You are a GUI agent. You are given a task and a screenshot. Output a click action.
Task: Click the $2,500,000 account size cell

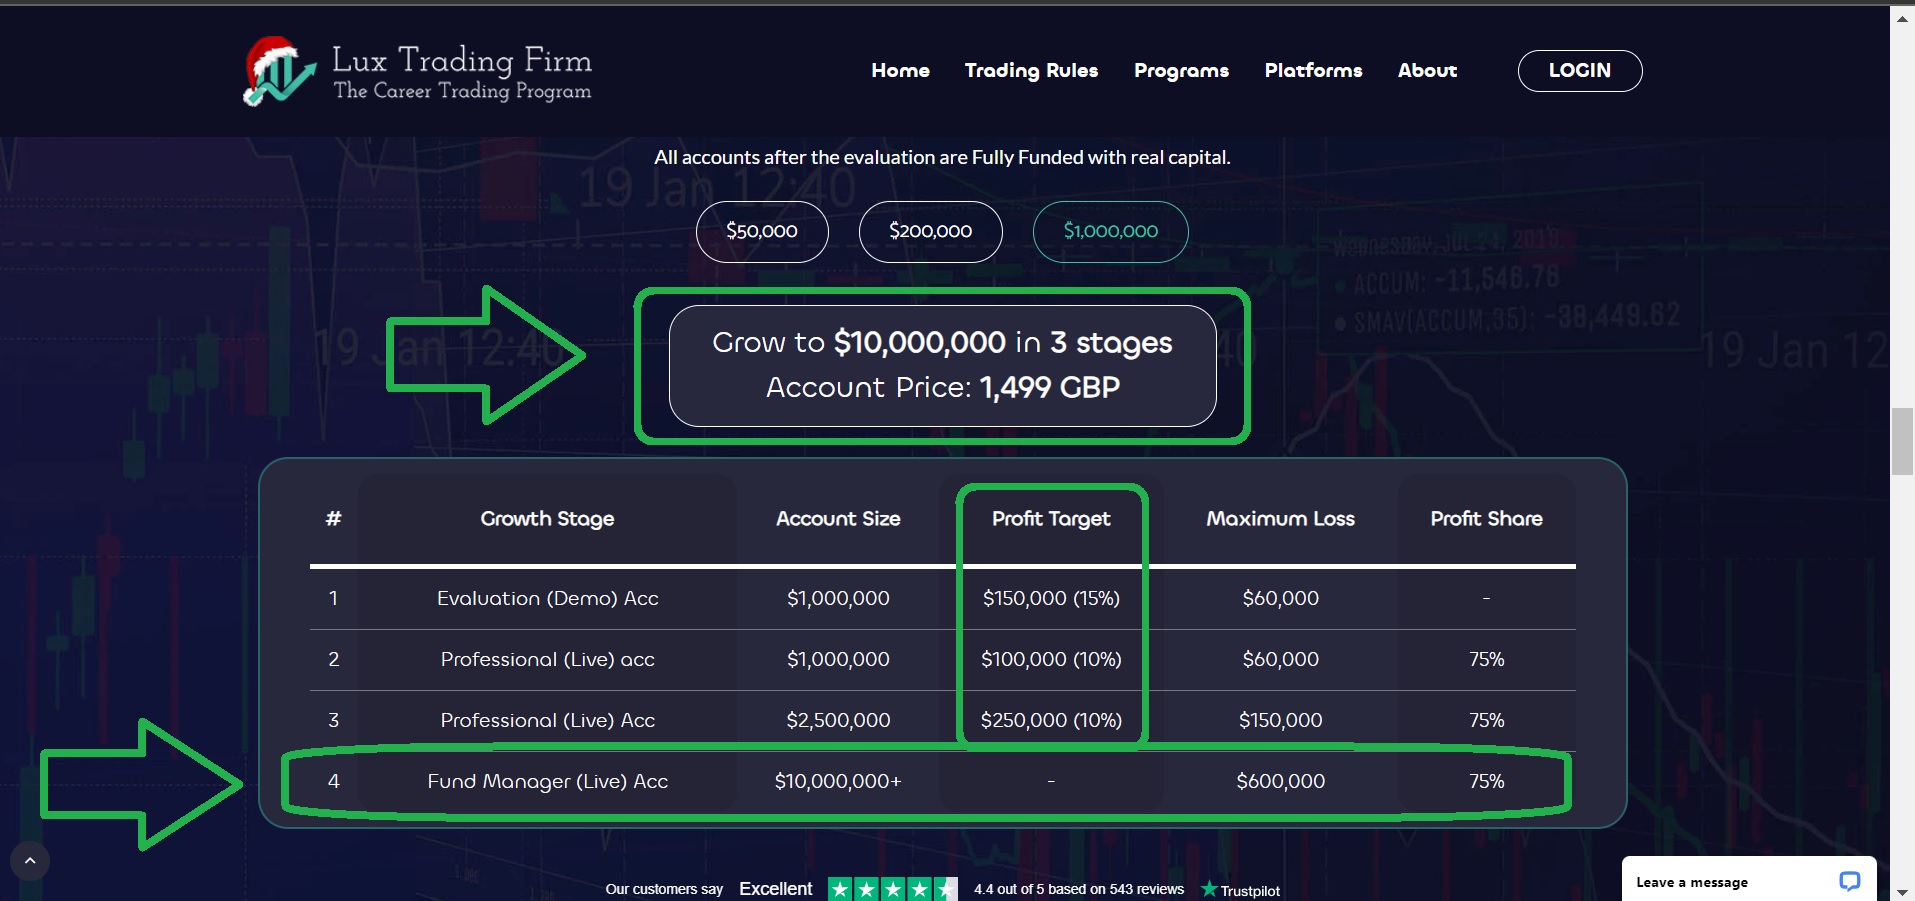point(838,720)
